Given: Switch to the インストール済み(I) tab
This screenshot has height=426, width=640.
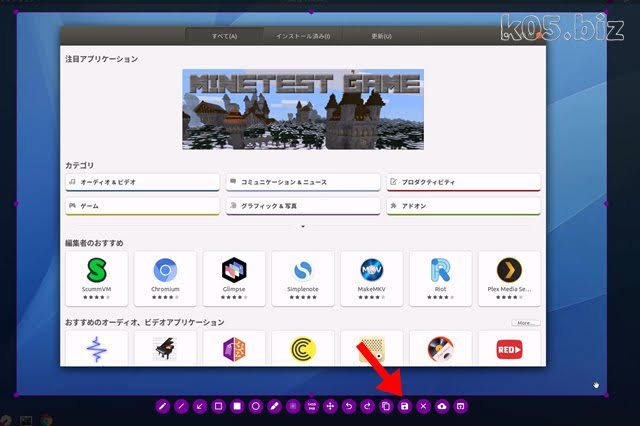Looking at the screenshot, I should pos(303,36).
